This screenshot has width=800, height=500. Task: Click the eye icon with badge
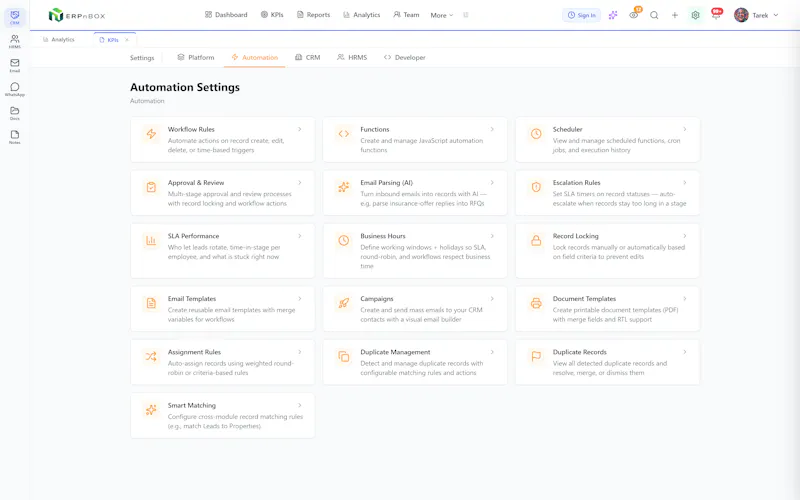(x=634, y=15)
